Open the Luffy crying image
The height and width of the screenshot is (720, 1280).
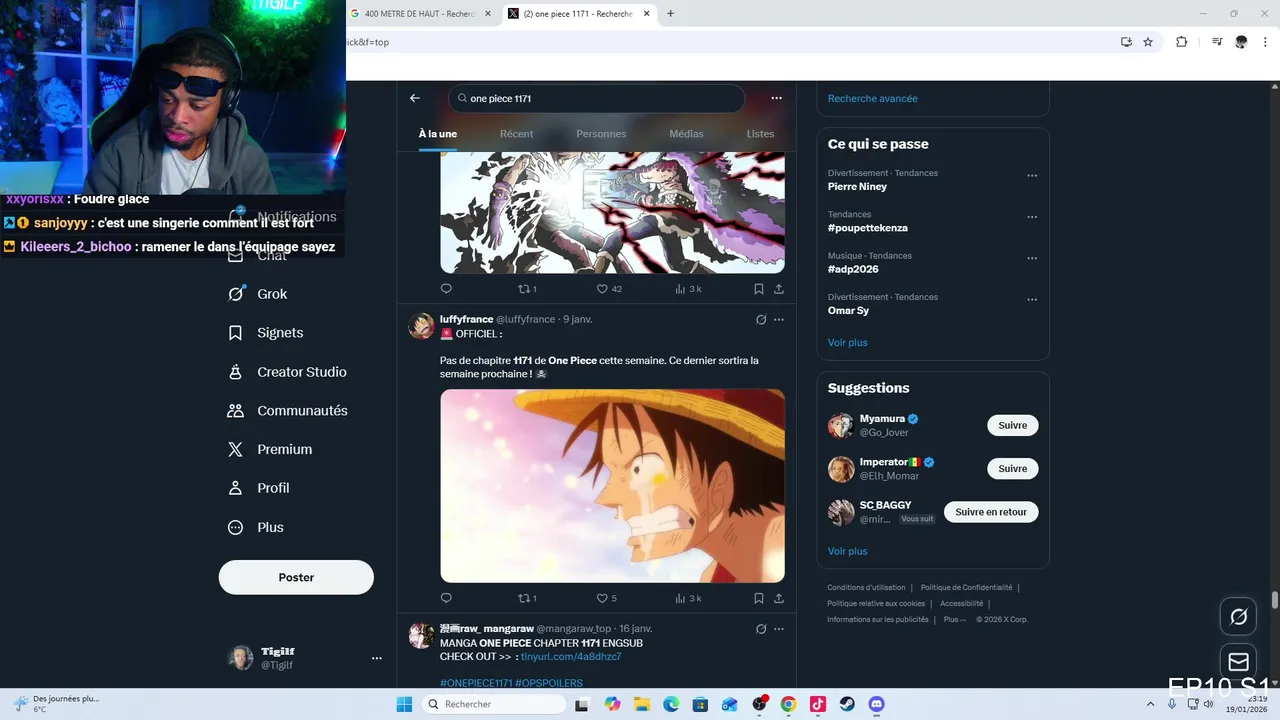click(x=613, y=486)
